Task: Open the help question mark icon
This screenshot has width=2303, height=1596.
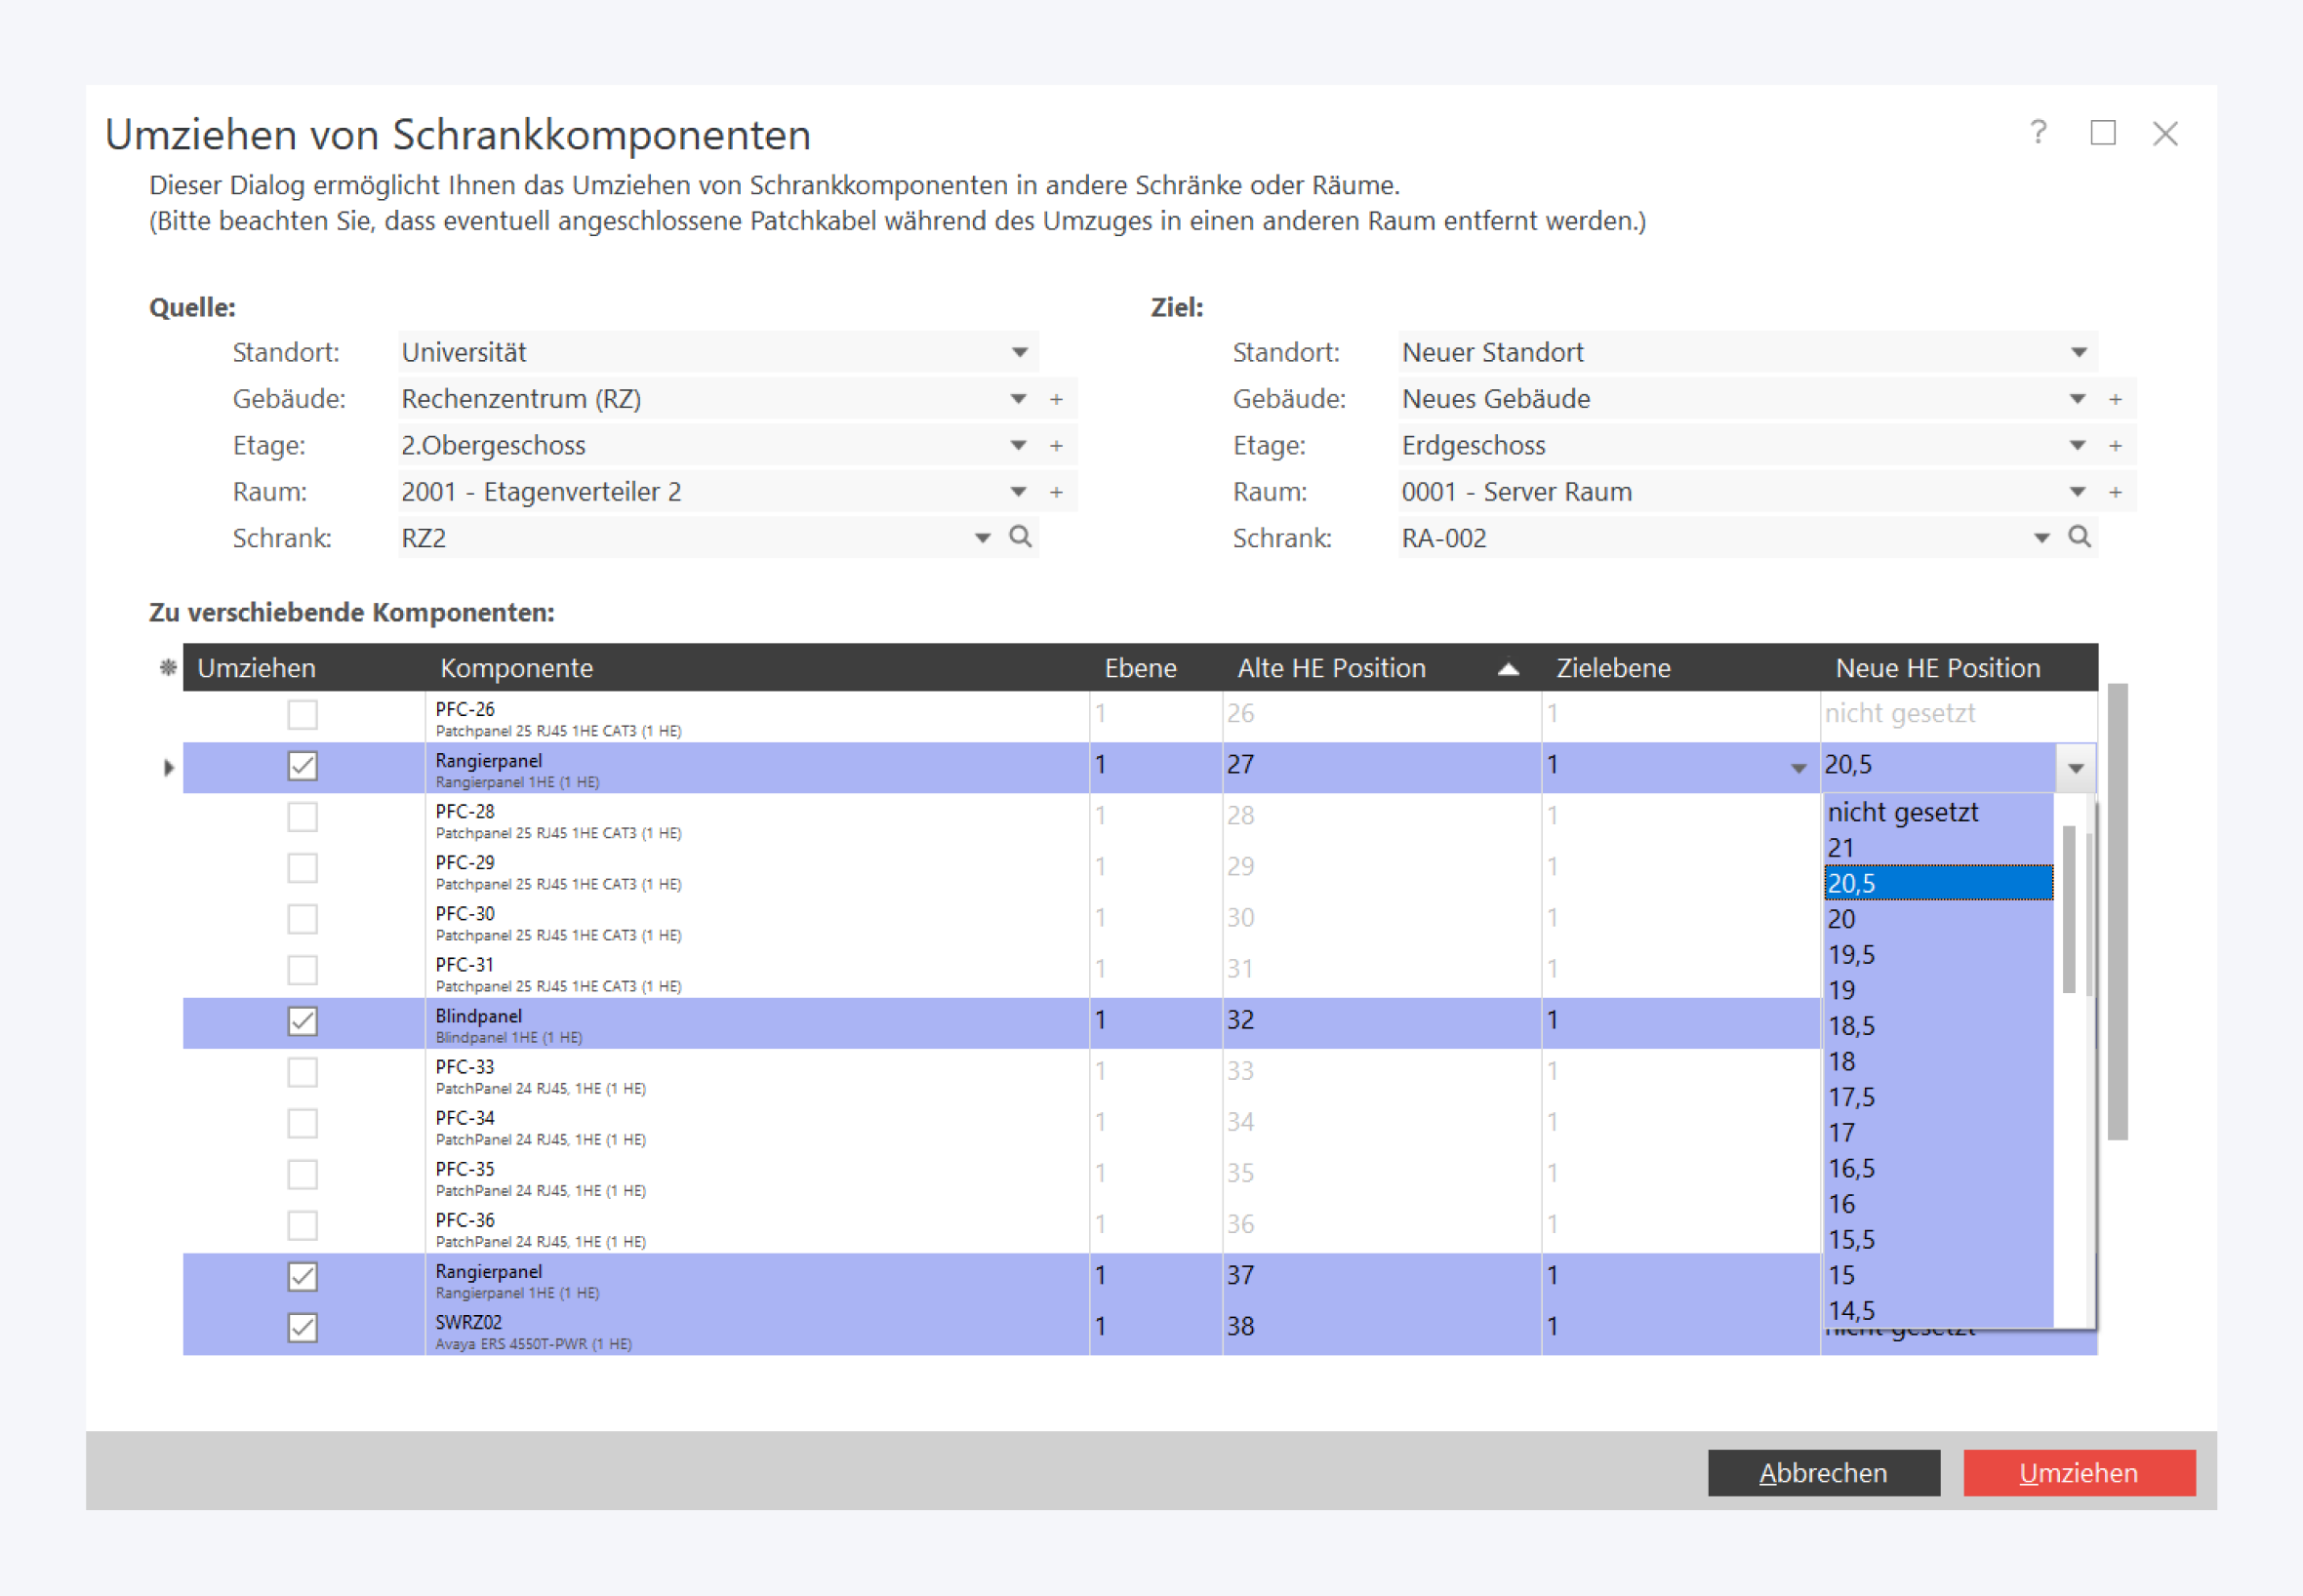Action: [2038, 133]
